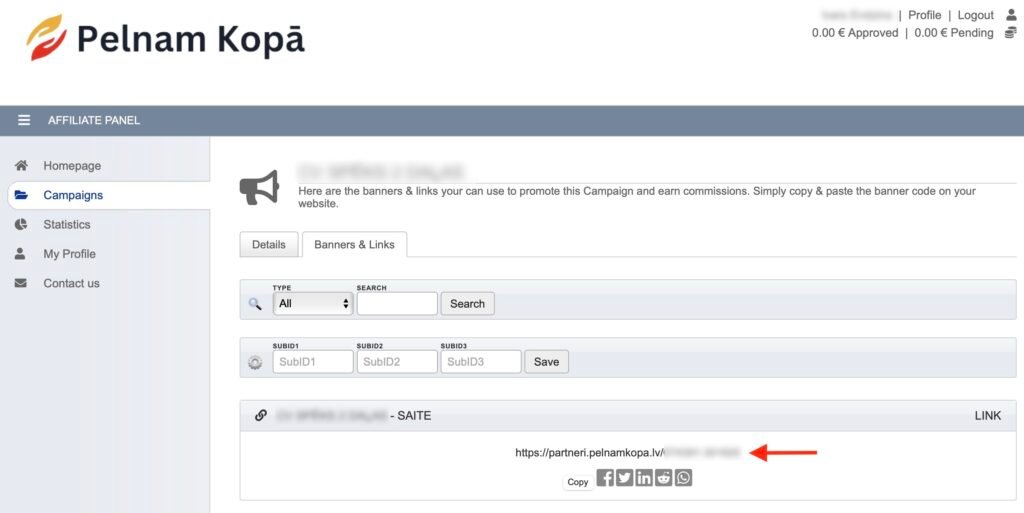Screen dimensions: 1024x513
Task: Click into the Search text field
Action: [x=396, y=303]
